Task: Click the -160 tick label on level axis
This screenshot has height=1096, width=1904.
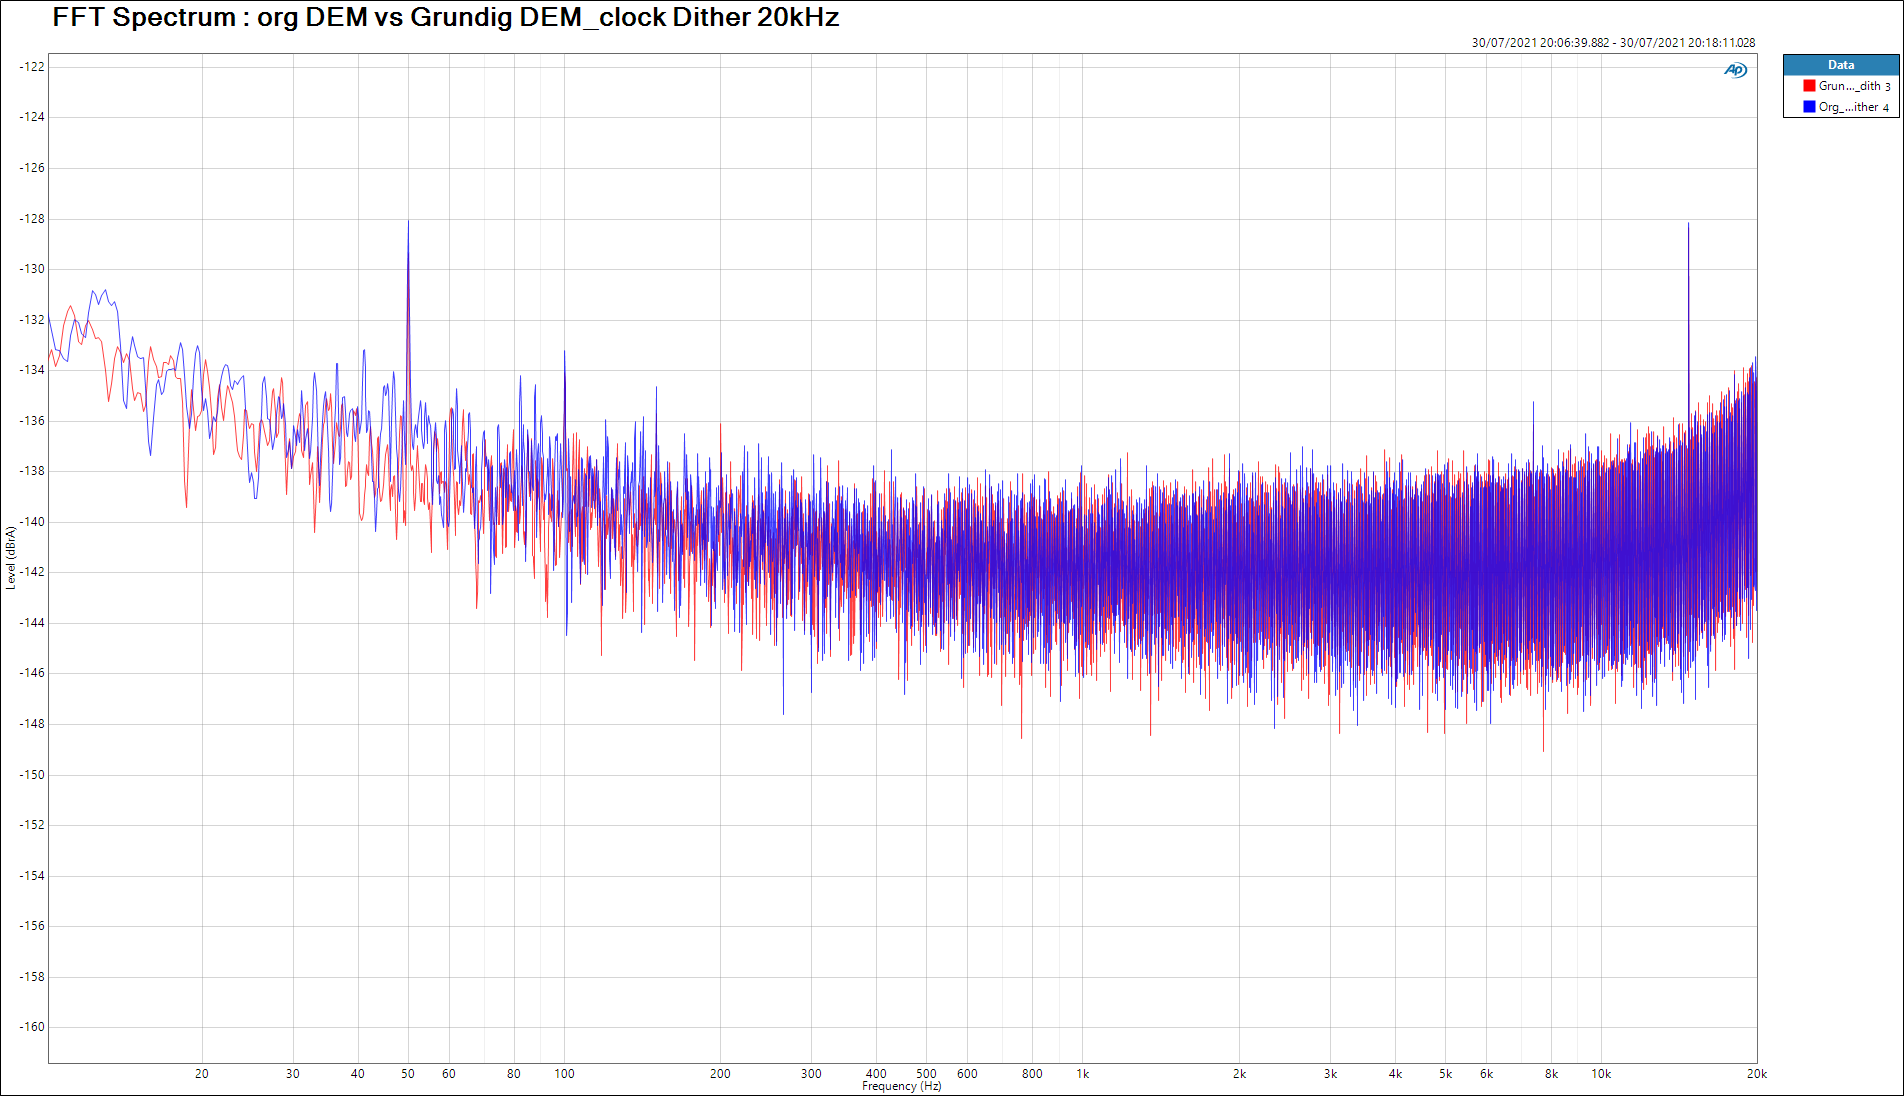Action: (x=32, y=1027)
